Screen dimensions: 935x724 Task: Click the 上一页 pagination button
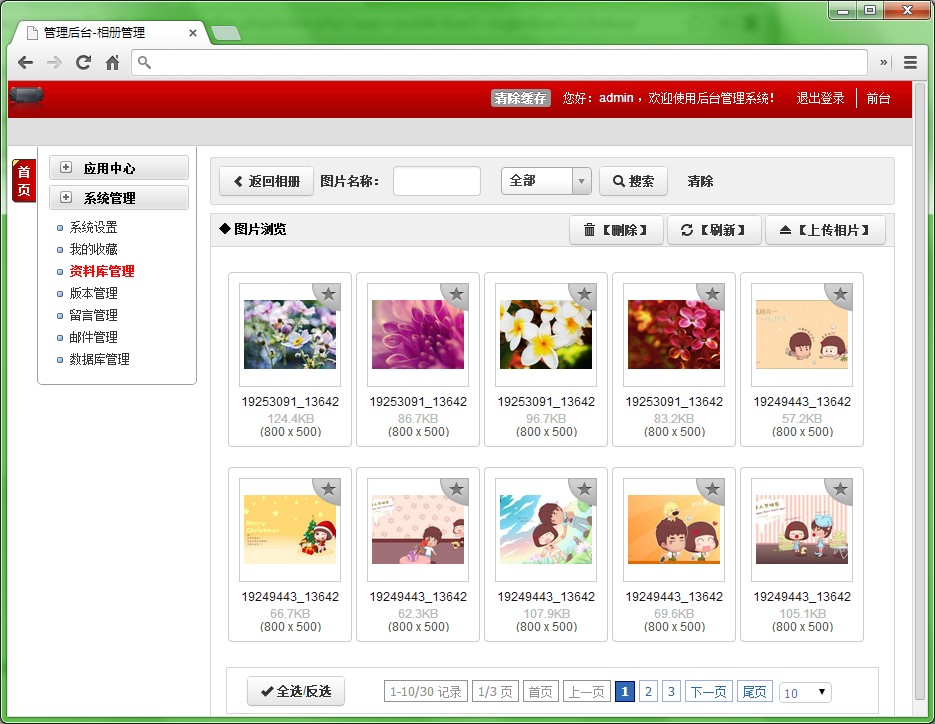click(586, 691)
